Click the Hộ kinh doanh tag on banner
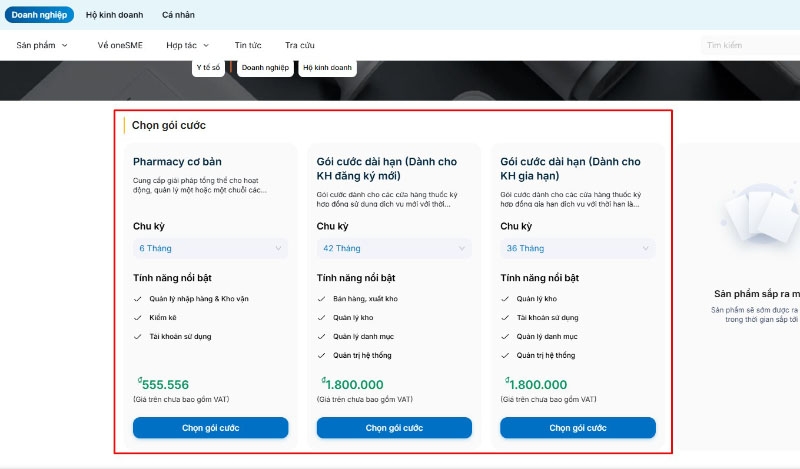 click(x=328, y=67)
